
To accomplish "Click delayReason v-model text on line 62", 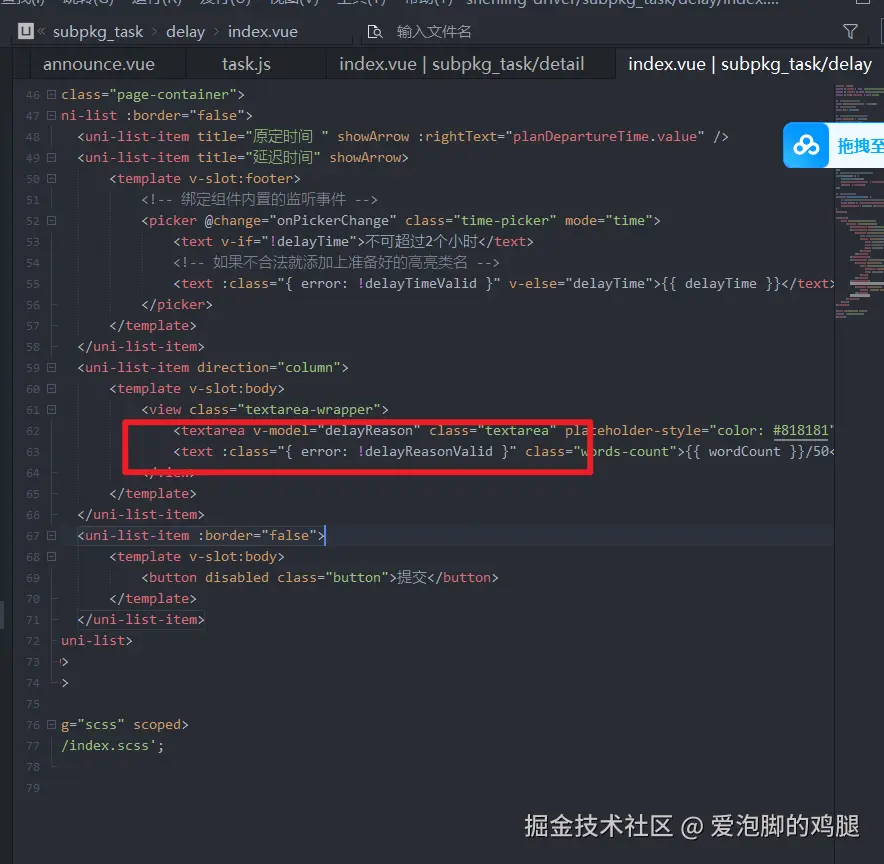I will (x=369, y=431).
